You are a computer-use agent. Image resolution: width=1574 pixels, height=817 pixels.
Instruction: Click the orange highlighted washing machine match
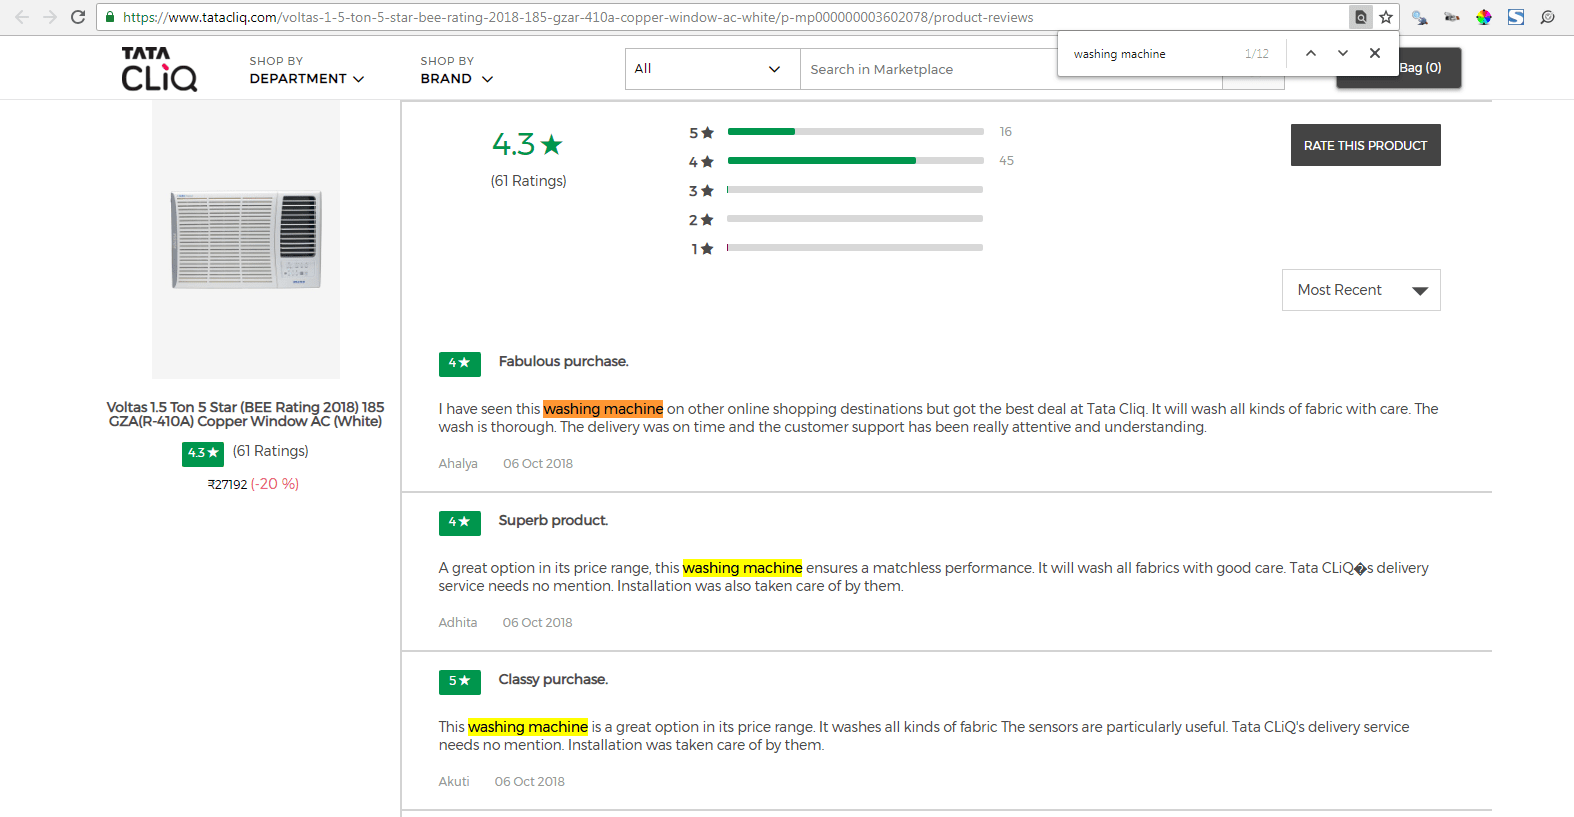pos(603,409)
